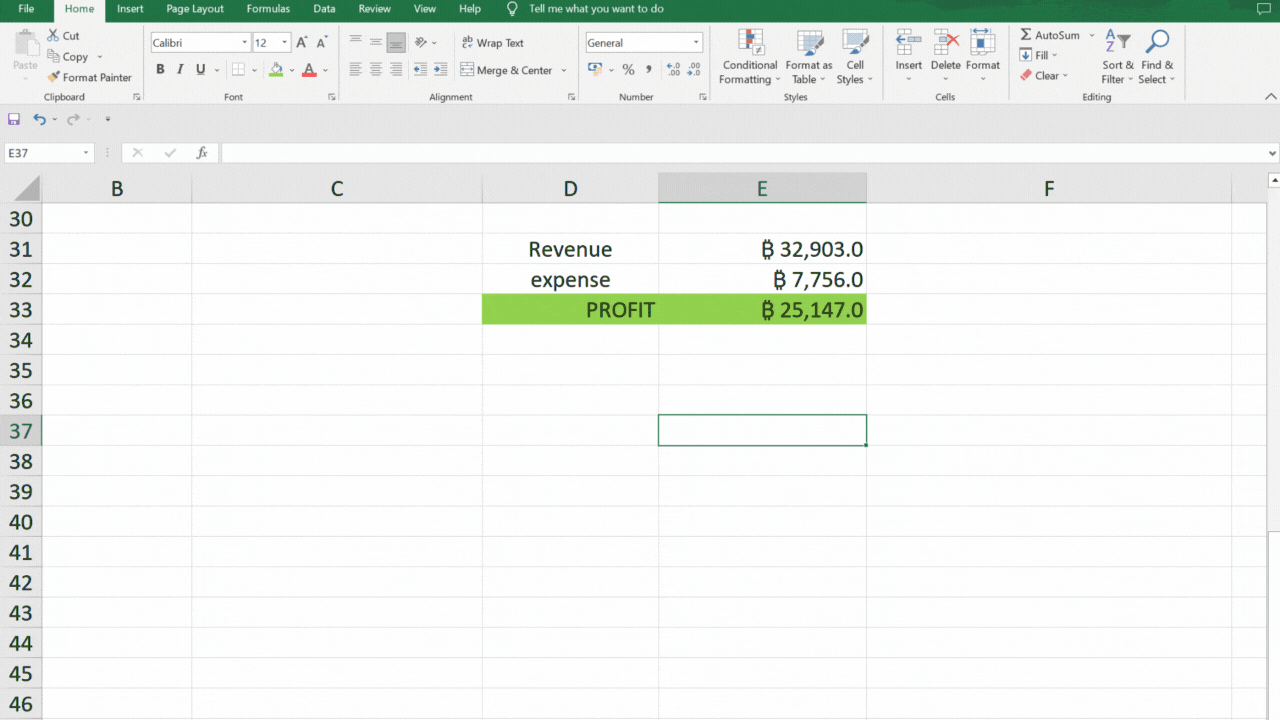Expand the formula bar
Screen dimensions: 1280x720
pyautogui.click(x=1272, y=153)
